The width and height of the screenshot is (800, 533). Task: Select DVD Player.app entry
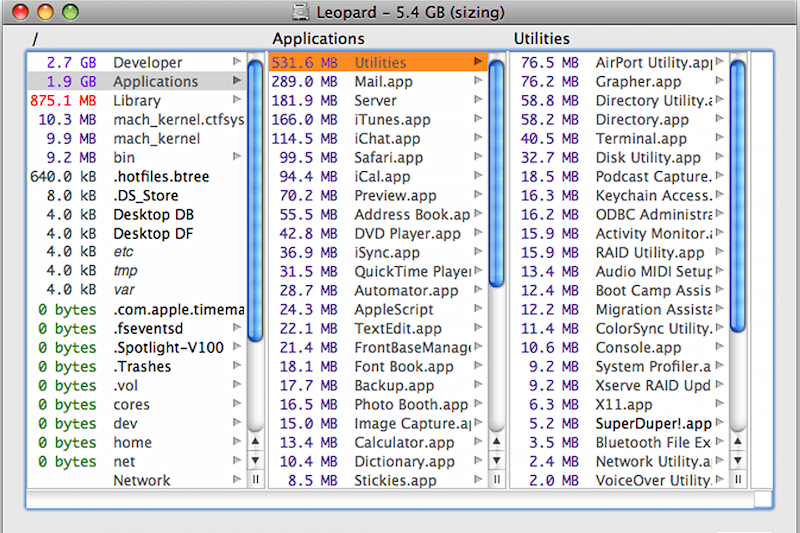[x=378, y=234]
